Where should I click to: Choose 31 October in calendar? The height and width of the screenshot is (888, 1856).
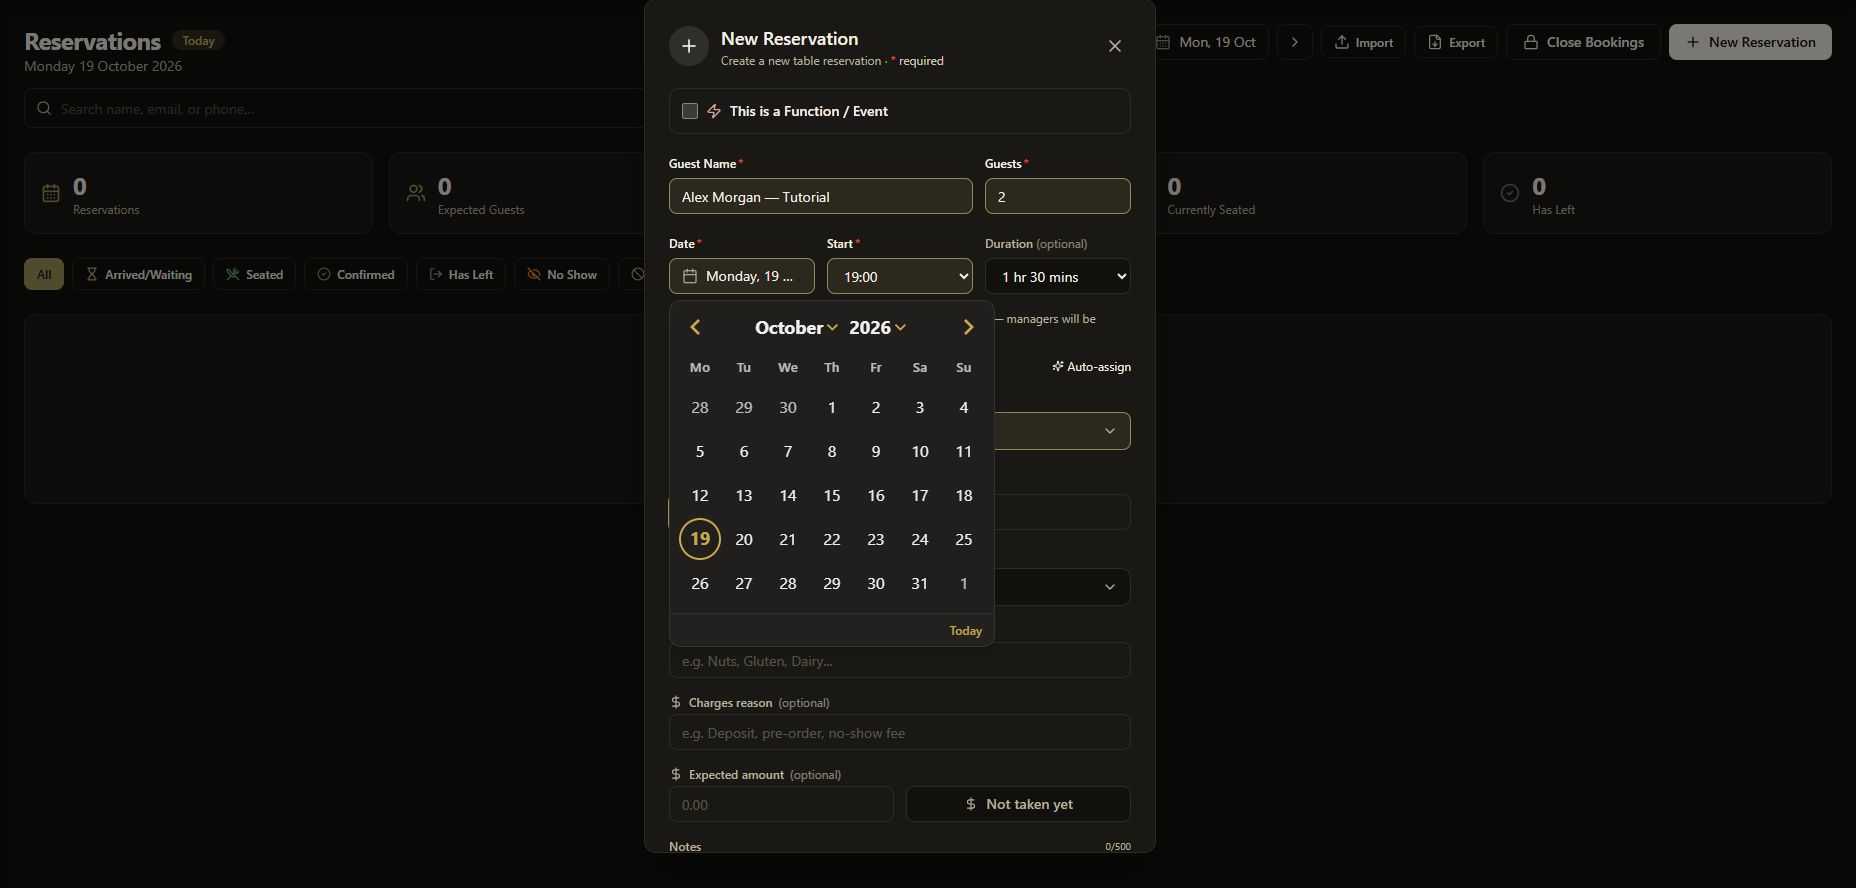pyautogui.click(x=920, y=583)
